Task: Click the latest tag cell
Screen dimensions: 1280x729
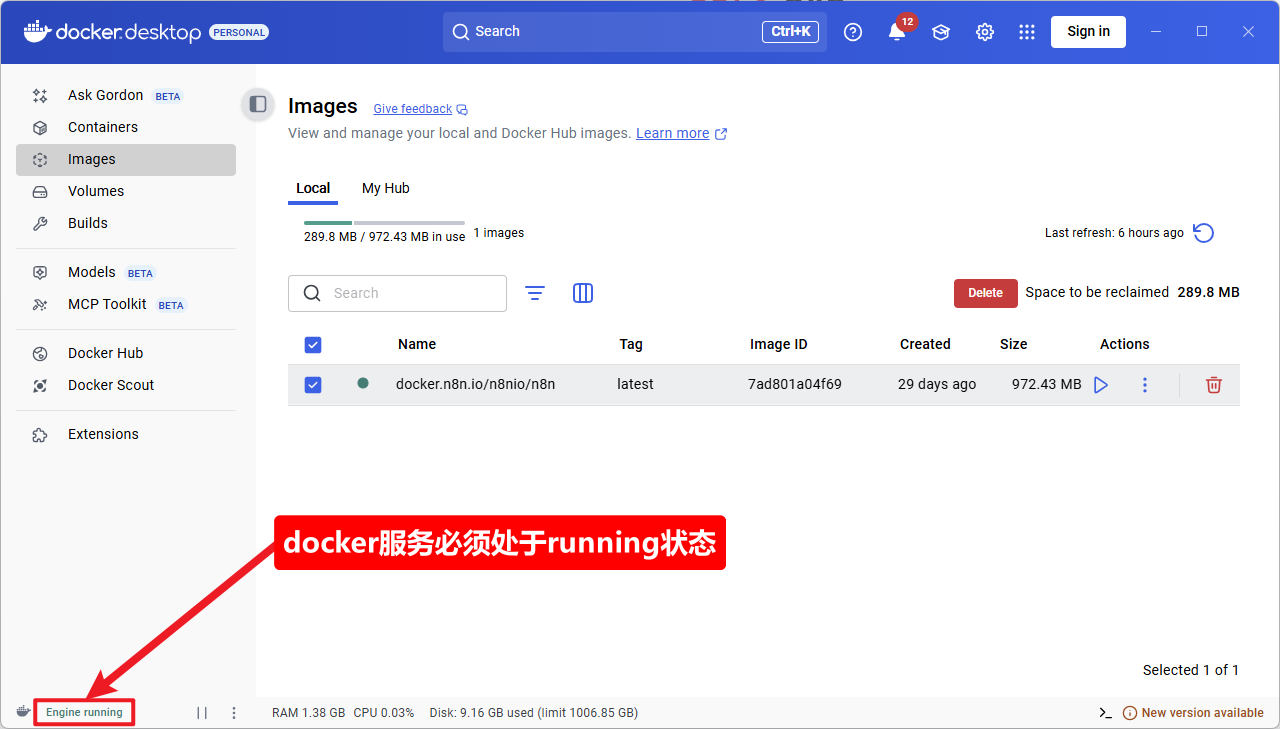Action: [x=635, y=384]
